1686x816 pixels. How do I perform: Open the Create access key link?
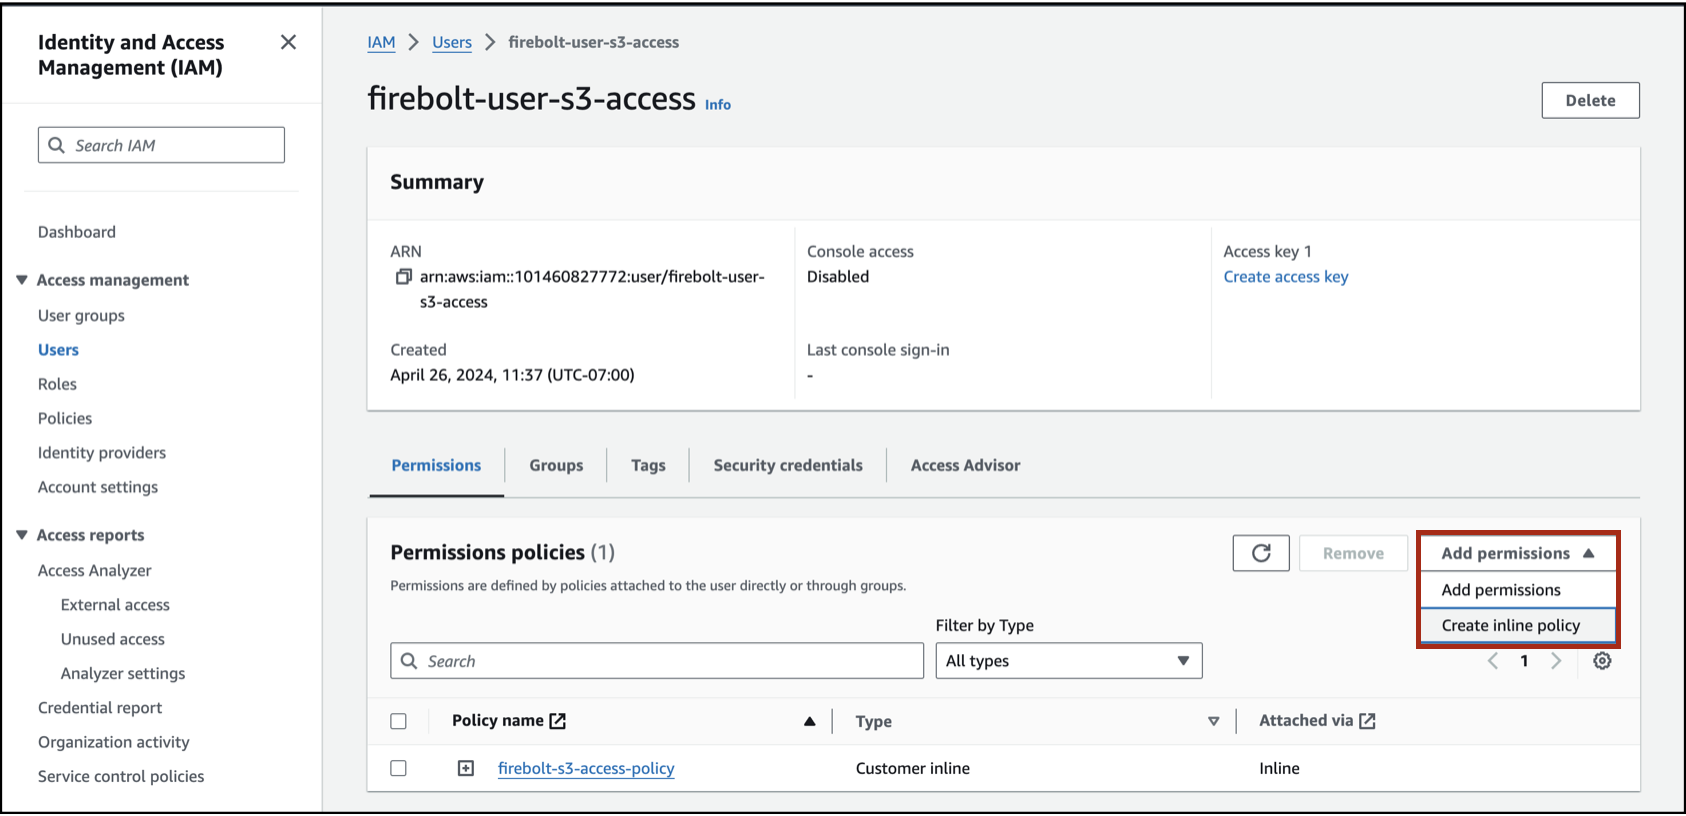tap(1285, 277)
